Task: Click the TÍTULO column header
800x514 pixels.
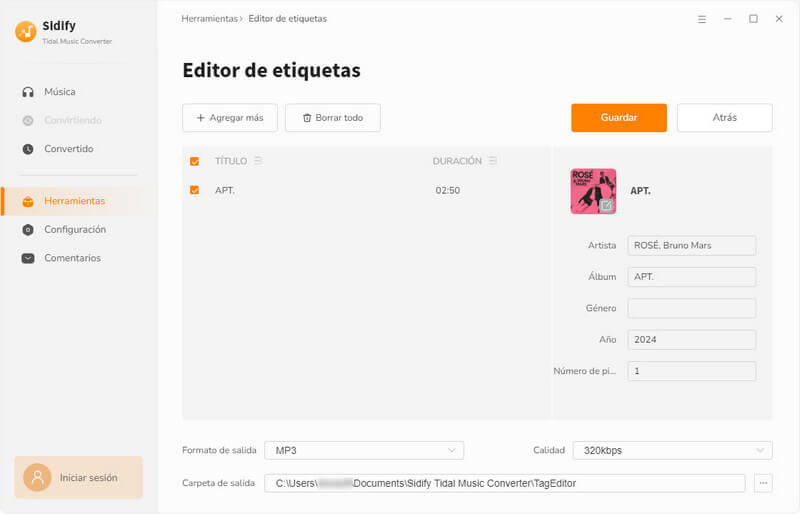Action: [231, 161]
